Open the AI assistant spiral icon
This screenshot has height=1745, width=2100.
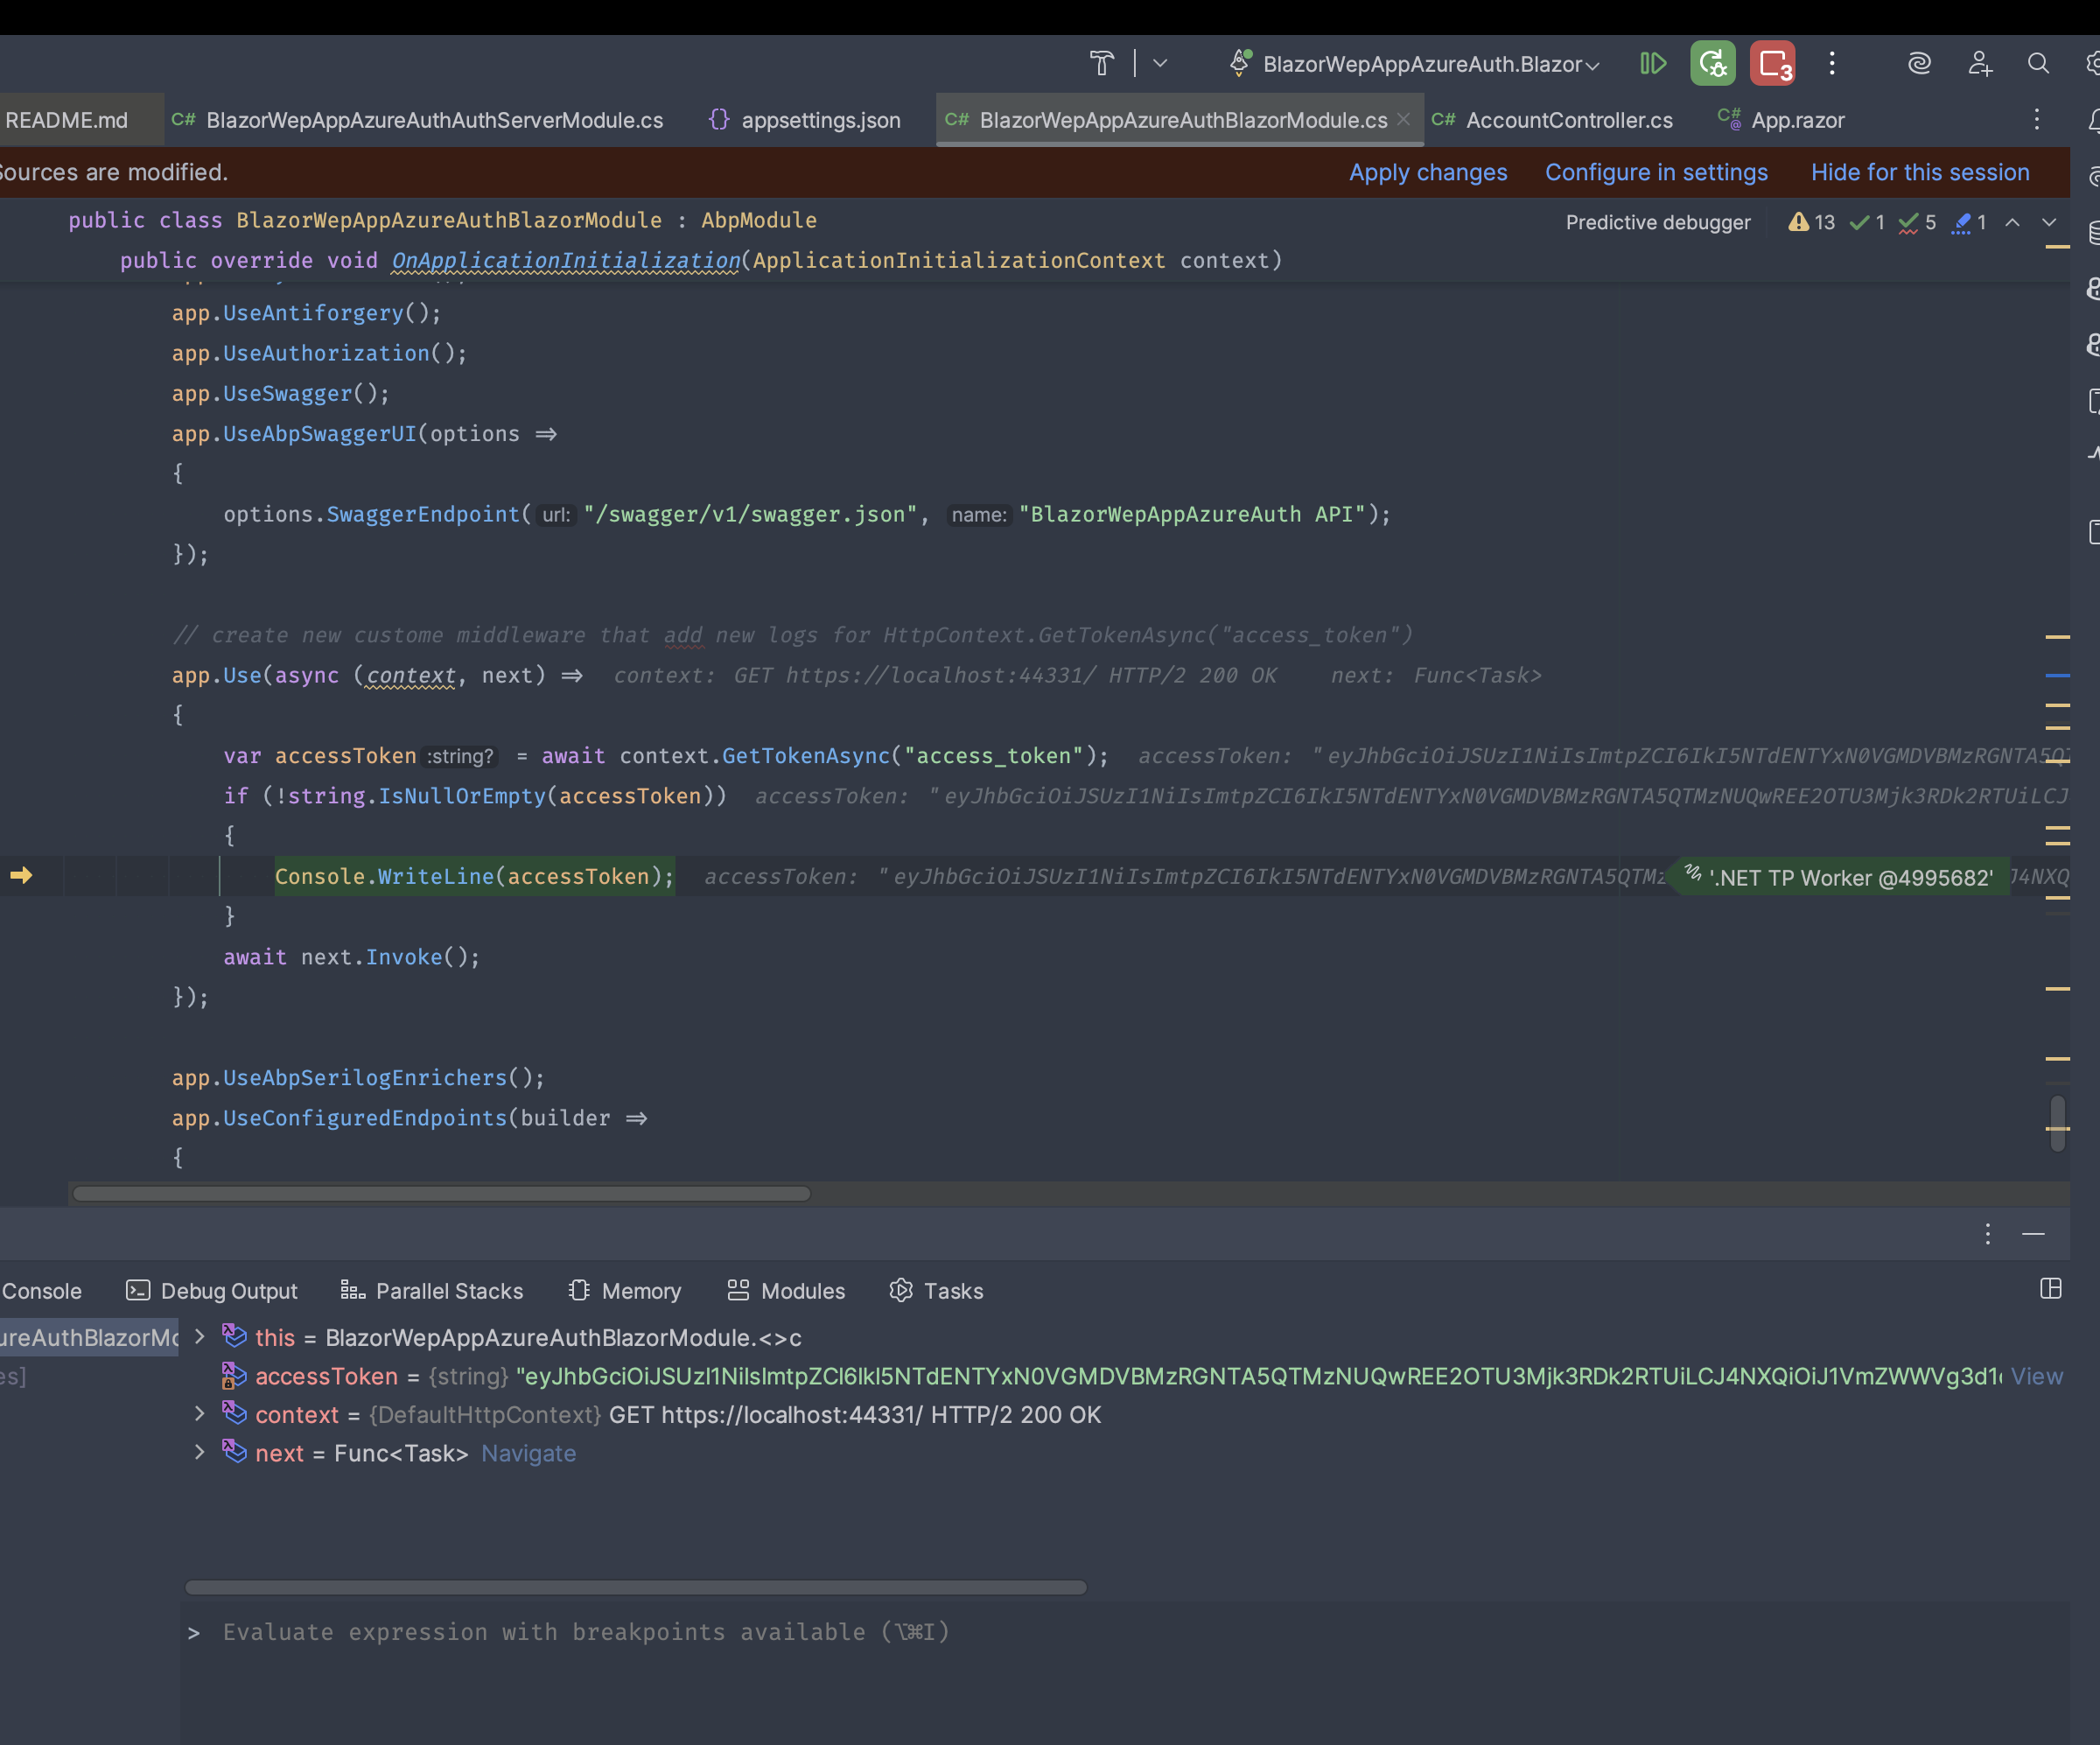(1918, 64)
